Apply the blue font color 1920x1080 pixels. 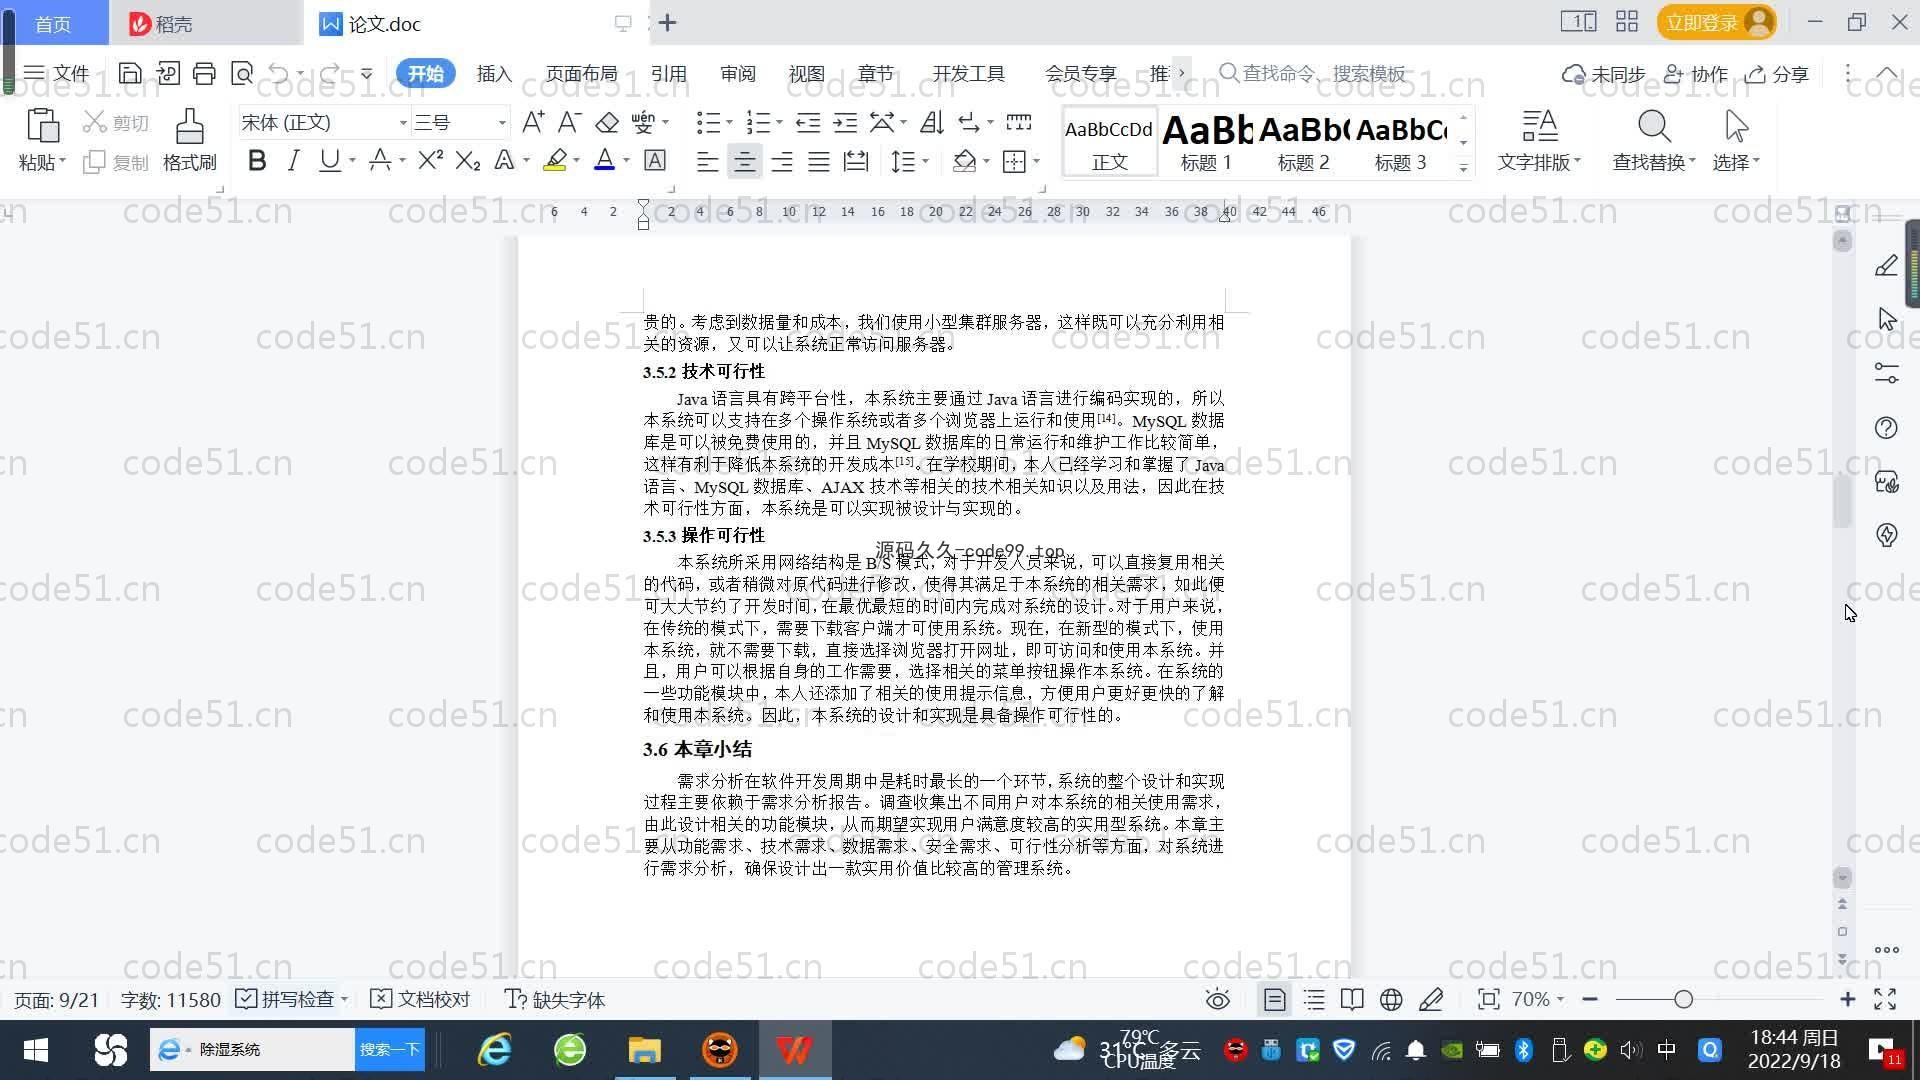click(x=604, y=160)
